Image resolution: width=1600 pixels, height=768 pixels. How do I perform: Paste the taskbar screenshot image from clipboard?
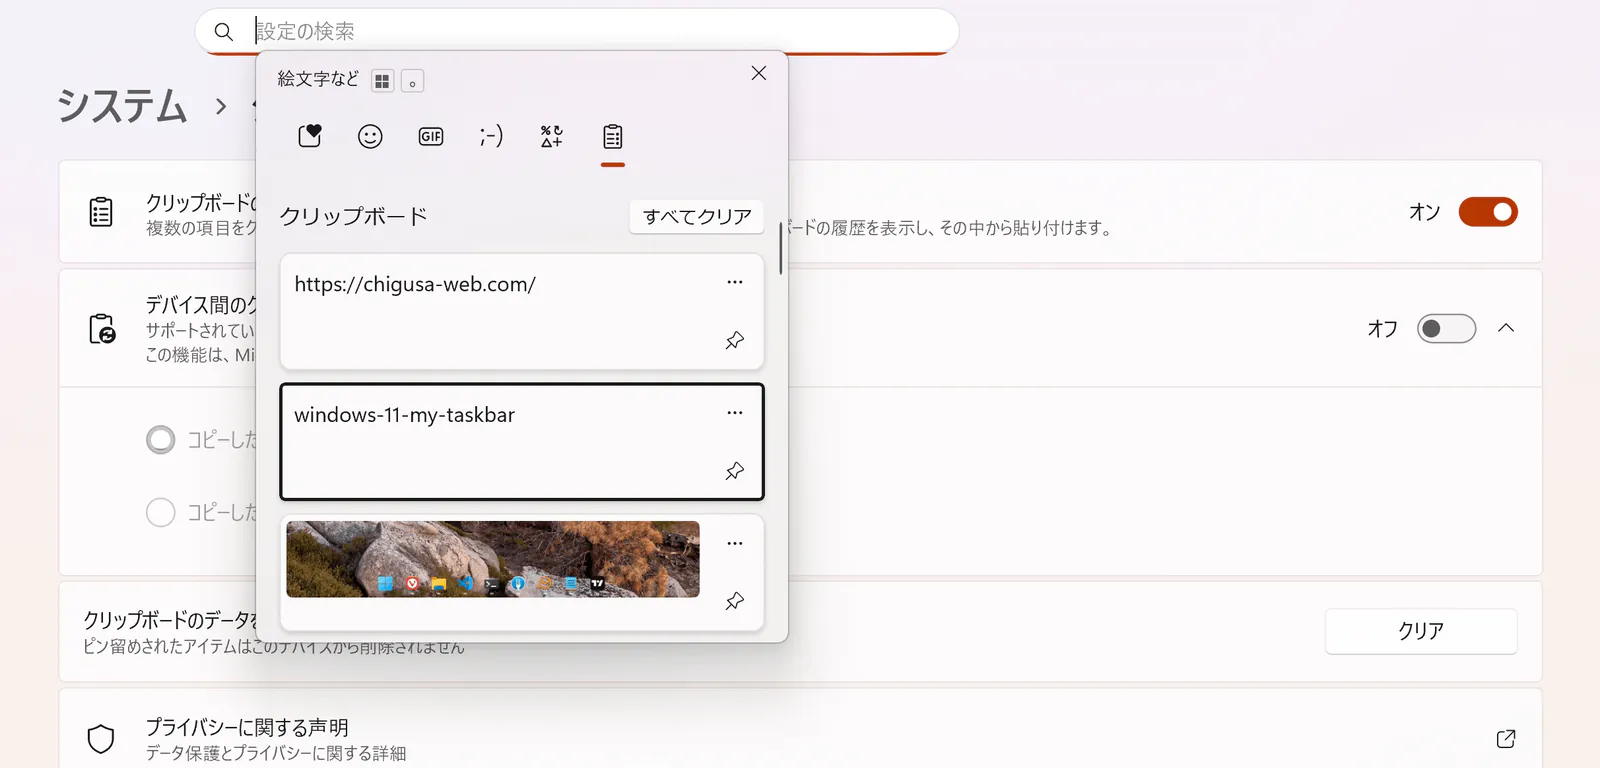(x=493, y=559)
